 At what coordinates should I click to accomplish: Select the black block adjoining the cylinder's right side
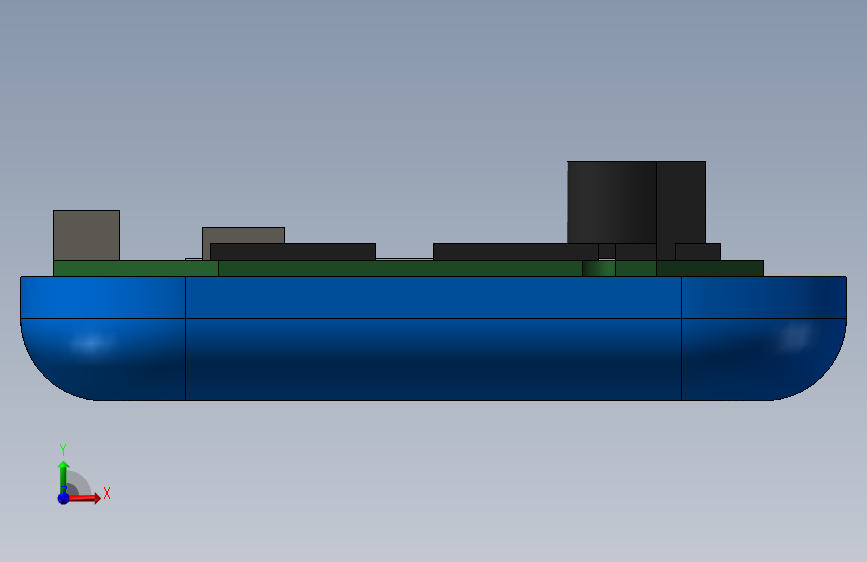(x=681, y=202)
